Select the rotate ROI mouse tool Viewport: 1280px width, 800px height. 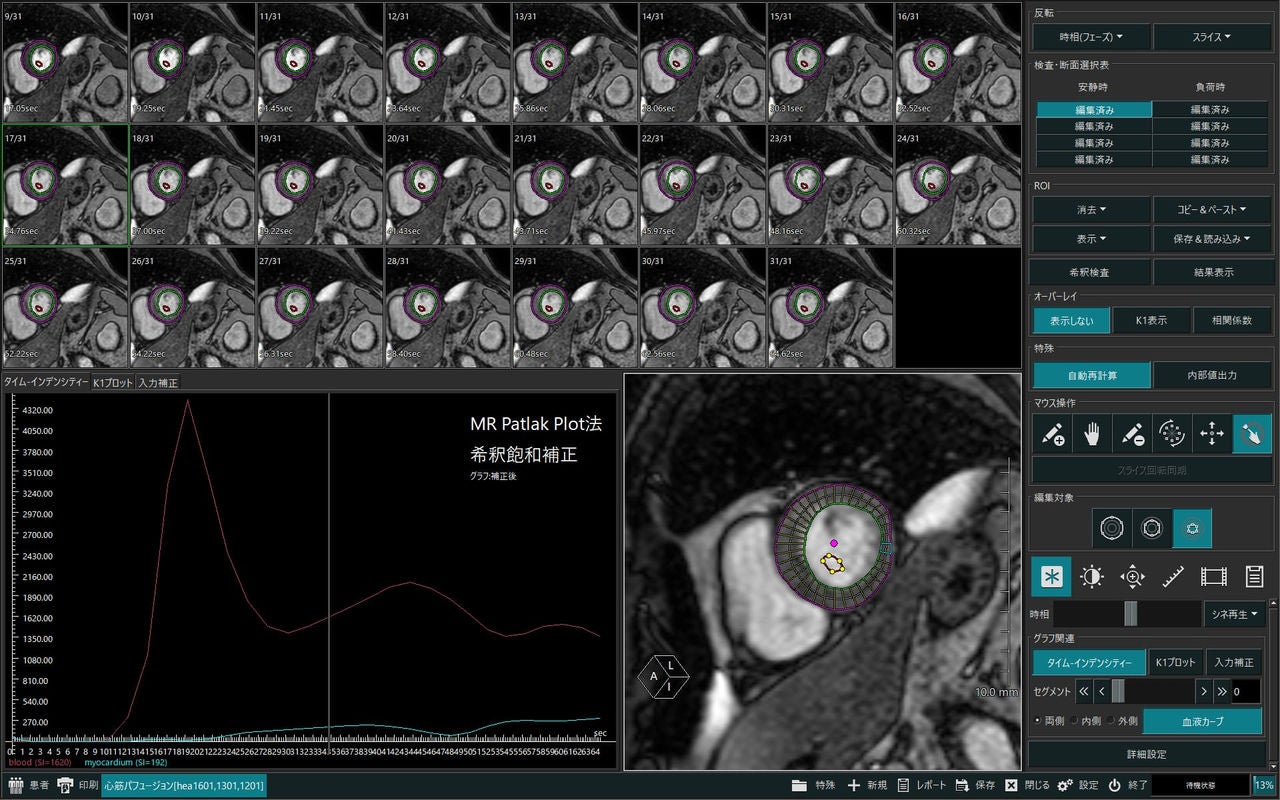coord(1172,434)
